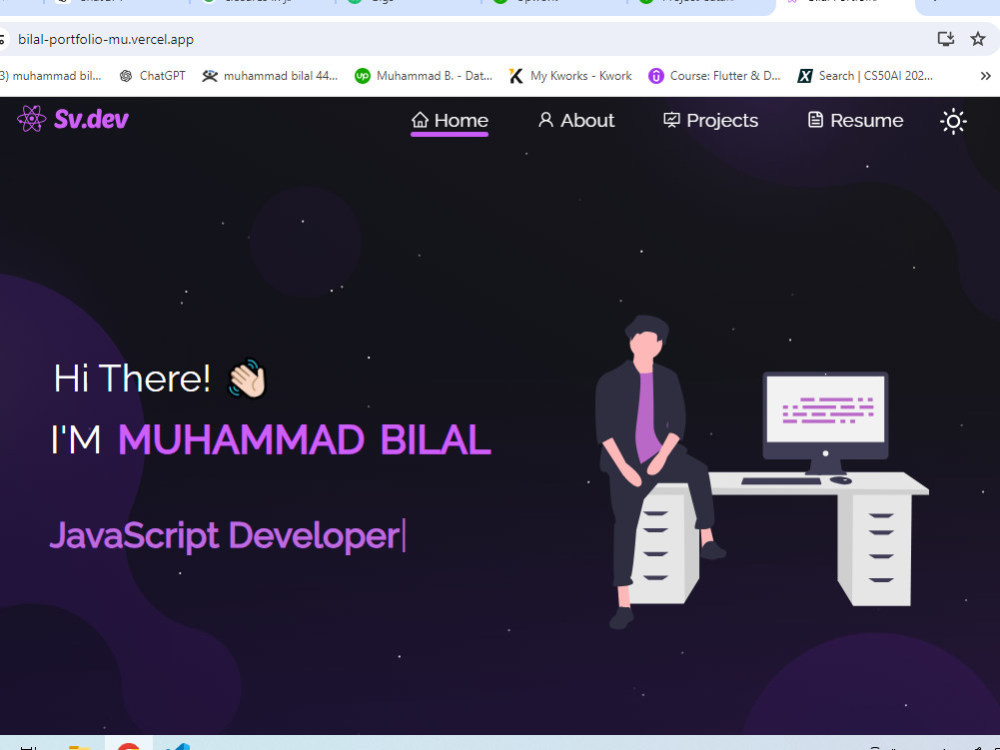
Task: Open the 'muhammad bilal 44...' bookmark
Action: click(270, 76)
